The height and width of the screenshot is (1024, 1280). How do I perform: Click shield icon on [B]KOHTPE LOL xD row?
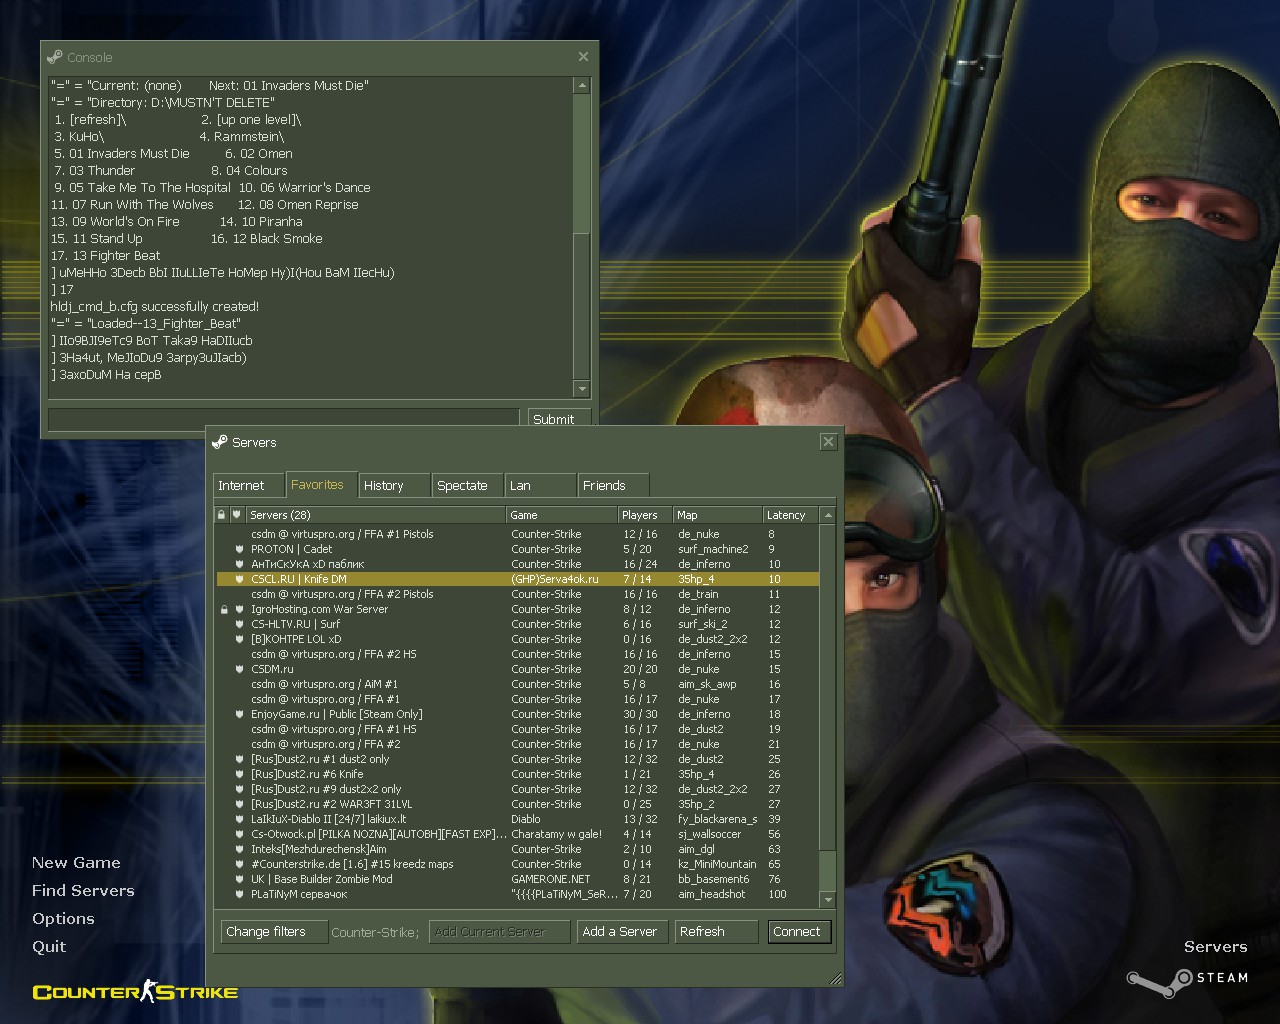point(239,639)
